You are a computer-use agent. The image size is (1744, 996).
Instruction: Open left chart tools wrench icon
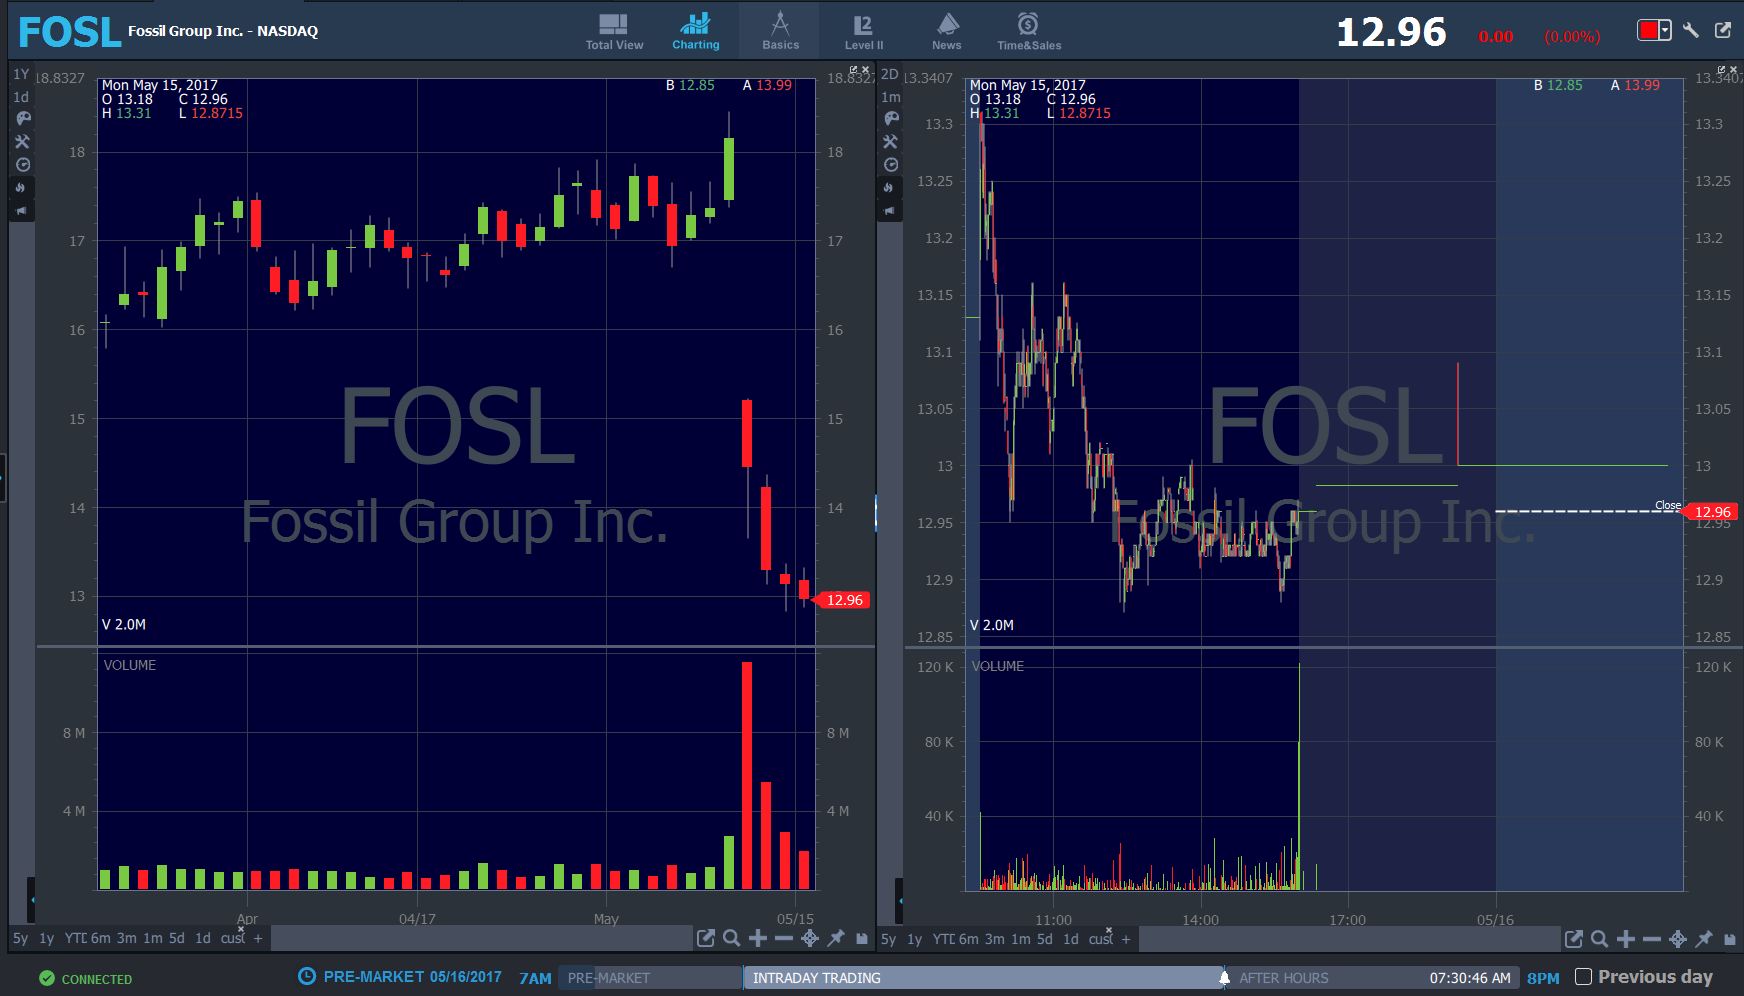point(22,141)
